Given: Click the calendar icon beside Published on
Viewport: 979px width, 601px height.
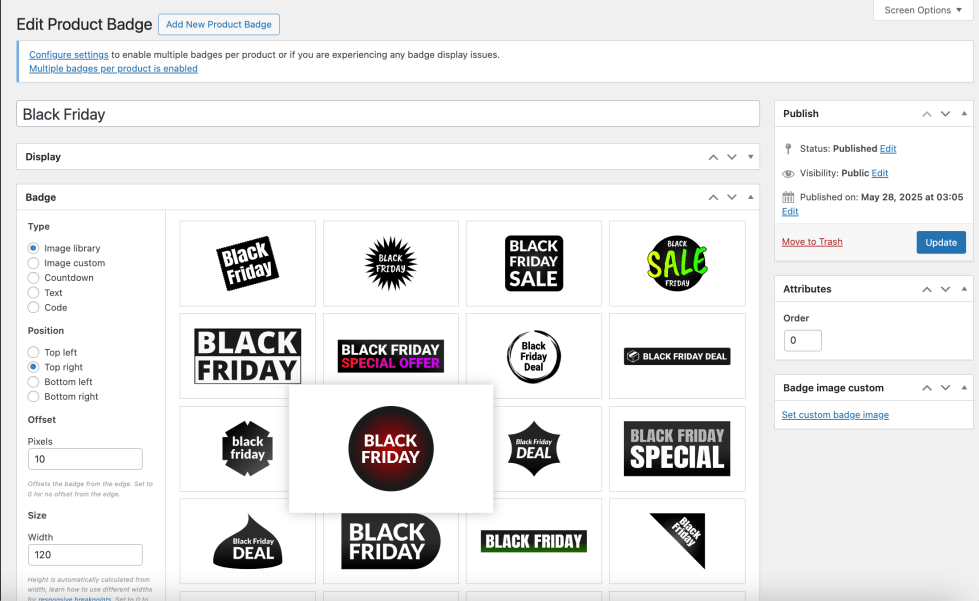Looking at the screenshot, I should point(788,197).
